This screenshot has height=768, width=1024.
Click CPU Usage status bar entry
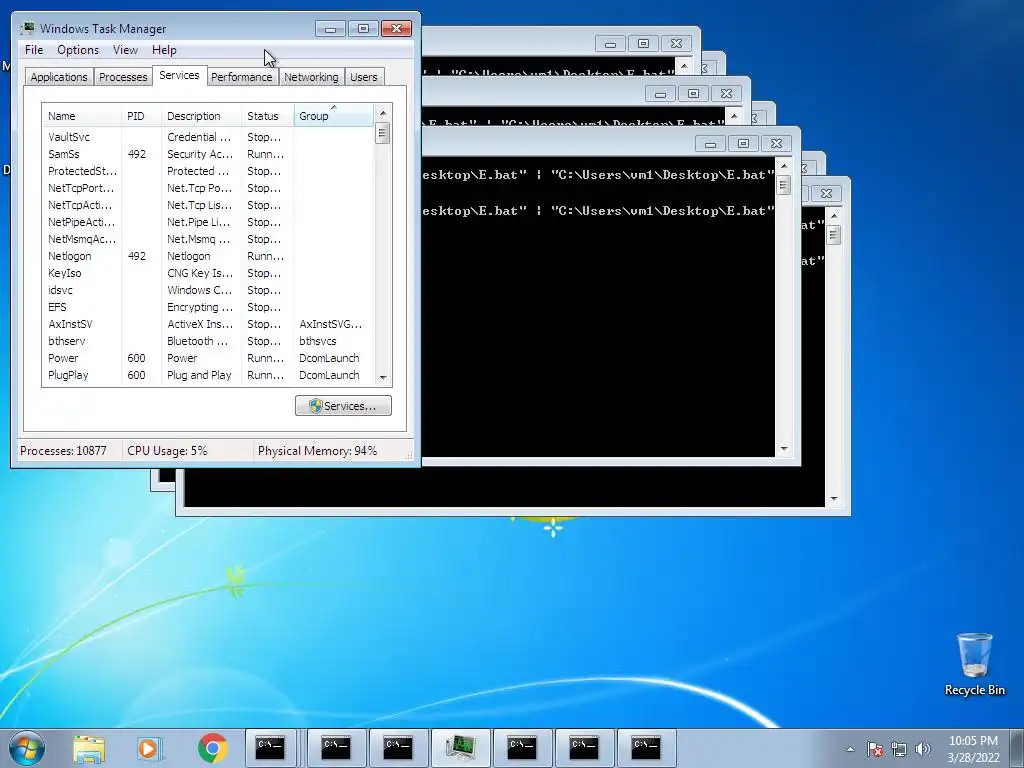pos(167,451)
